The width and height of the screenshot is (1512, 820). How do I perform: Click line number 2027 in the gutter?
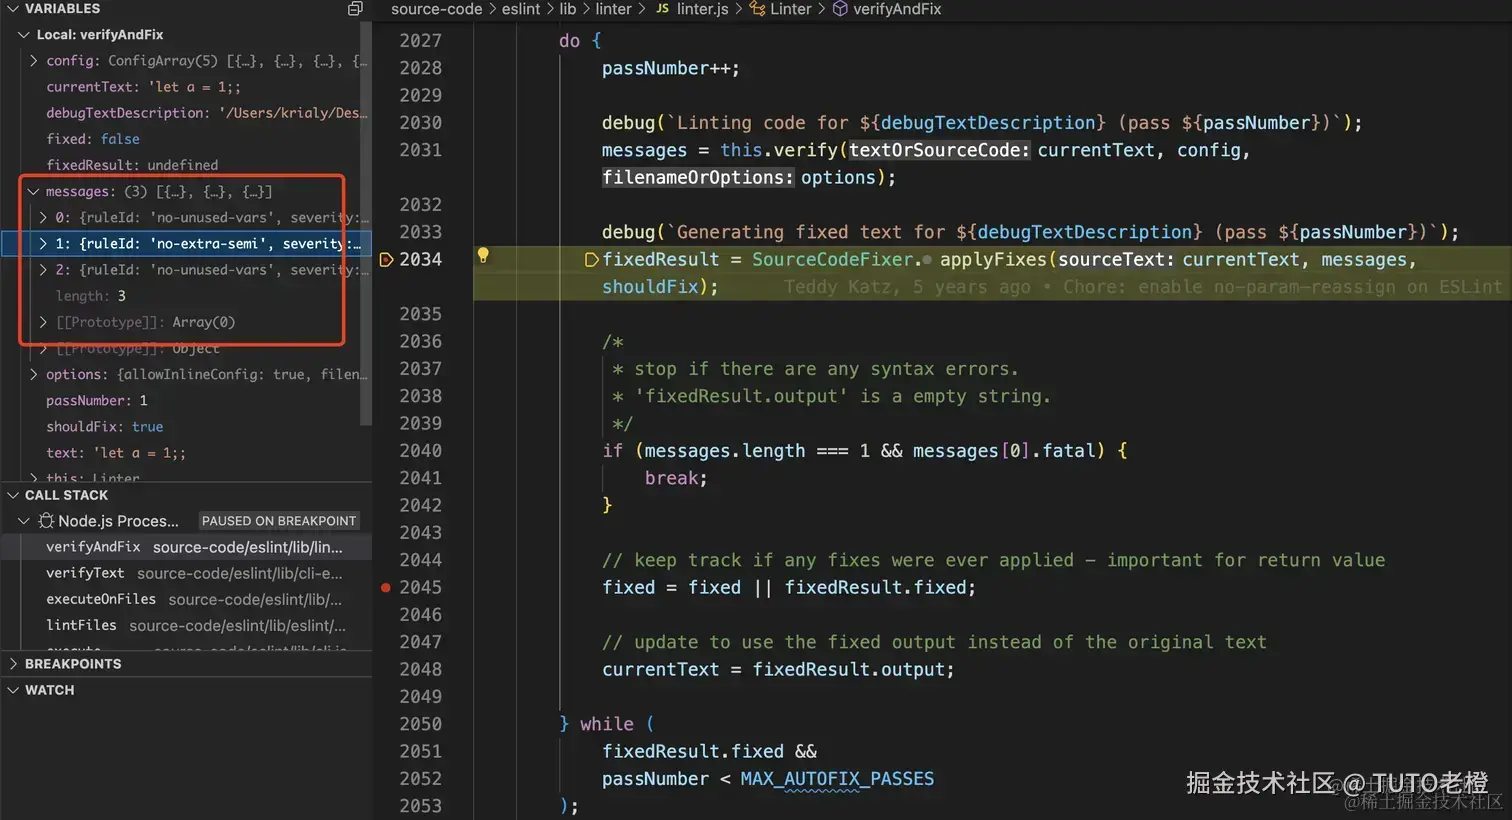pyautogui.click(x=420, y=41)
